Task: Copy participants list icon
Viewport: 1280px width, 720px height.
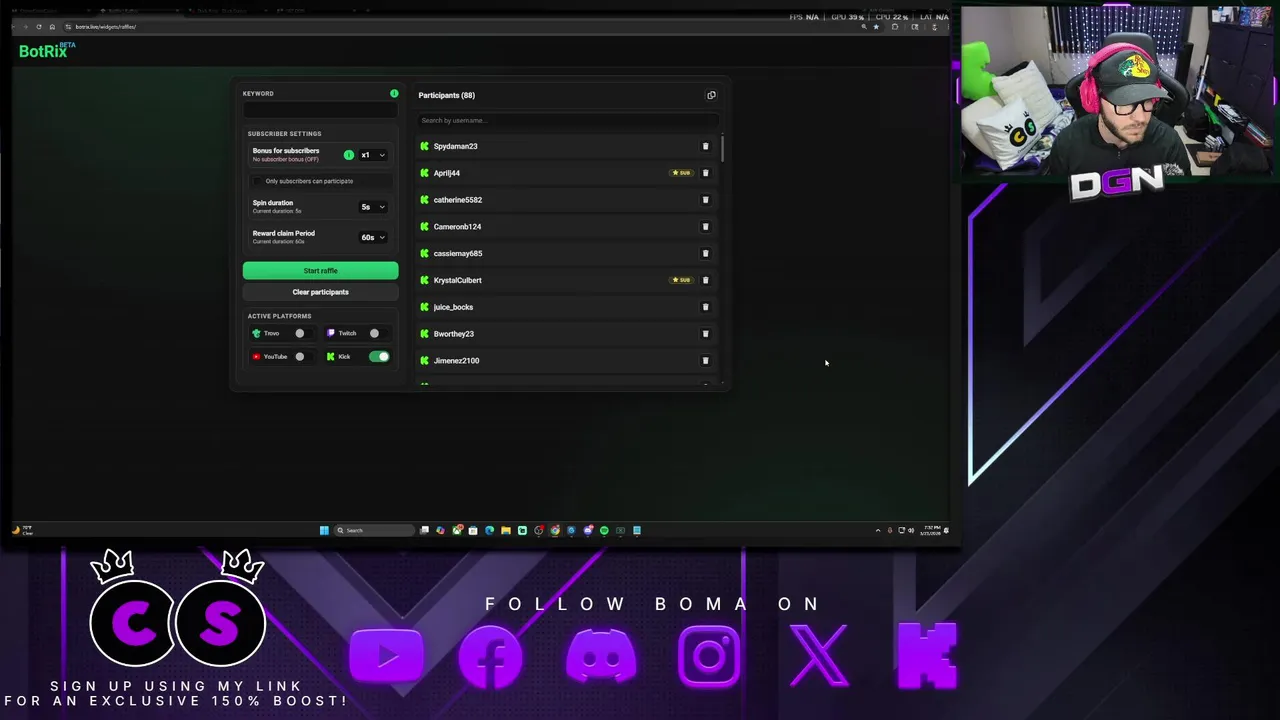Action: [x=711, y=95]
